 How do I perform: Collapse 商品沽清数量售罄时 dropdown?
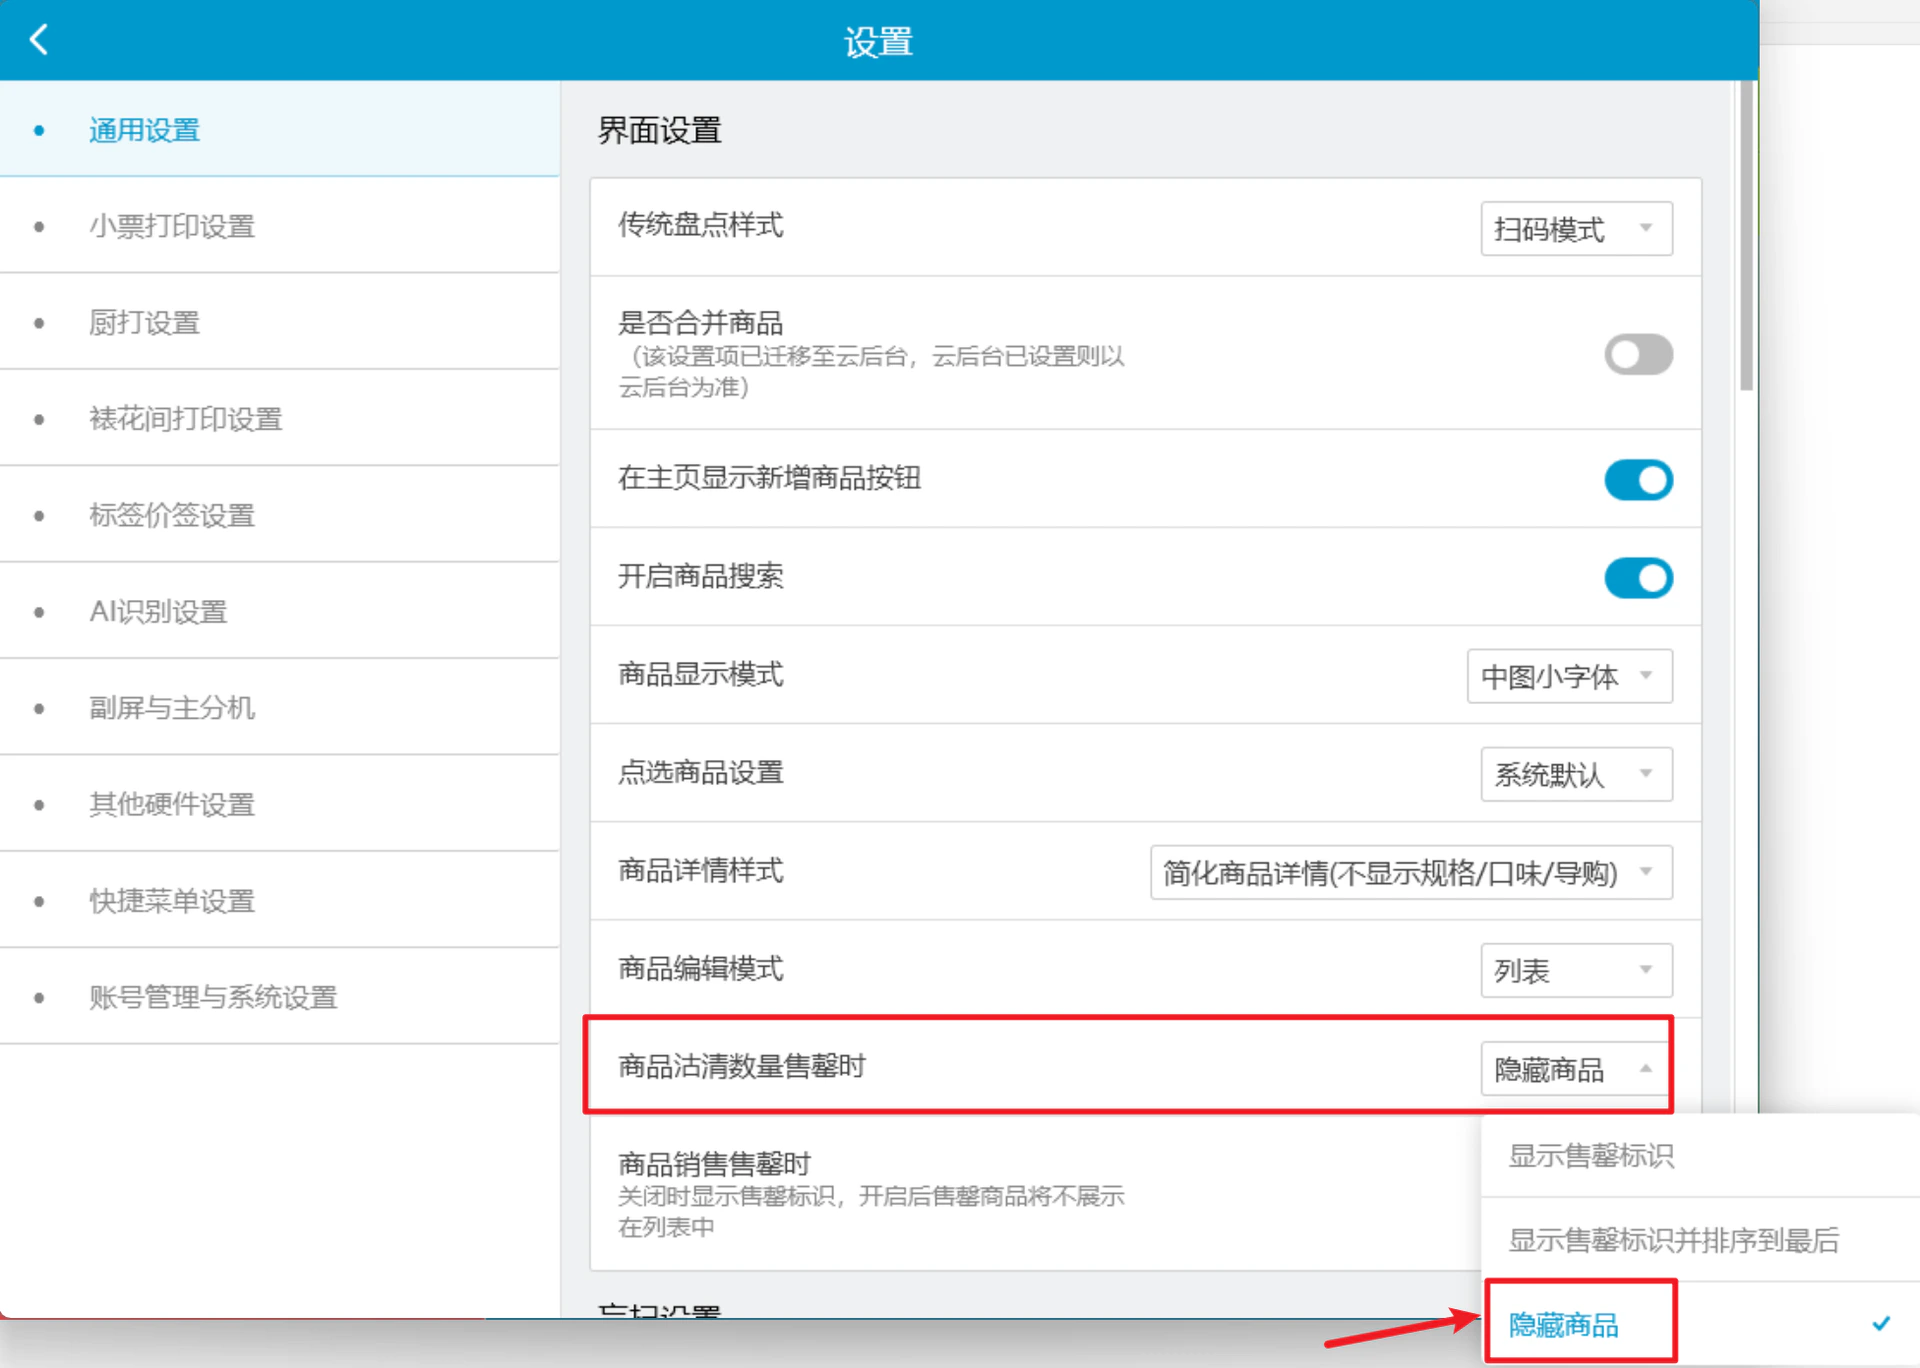click(x=1576, y=1068)
